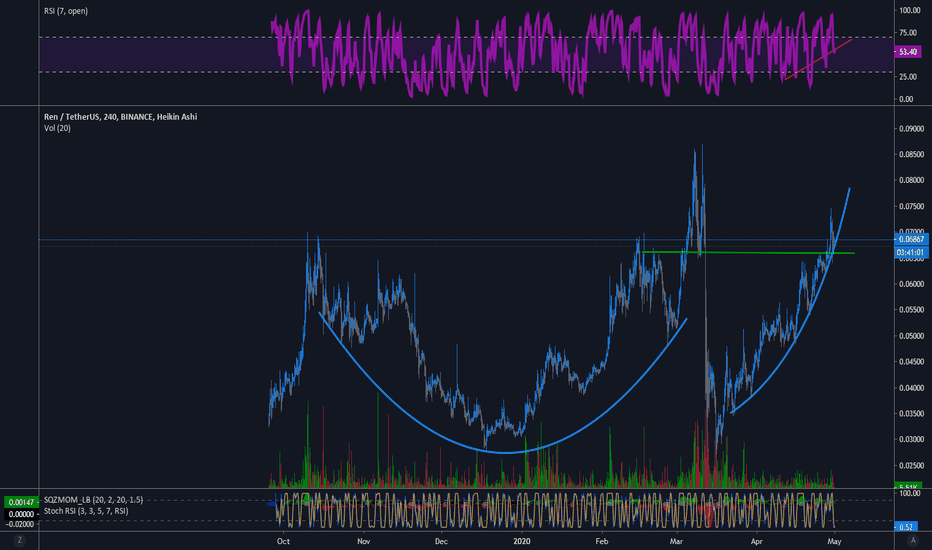The width and height of the screenshot is (932, 550).
Task: Click the SQZMOM_LB indicator label
Action: point(93,499)
